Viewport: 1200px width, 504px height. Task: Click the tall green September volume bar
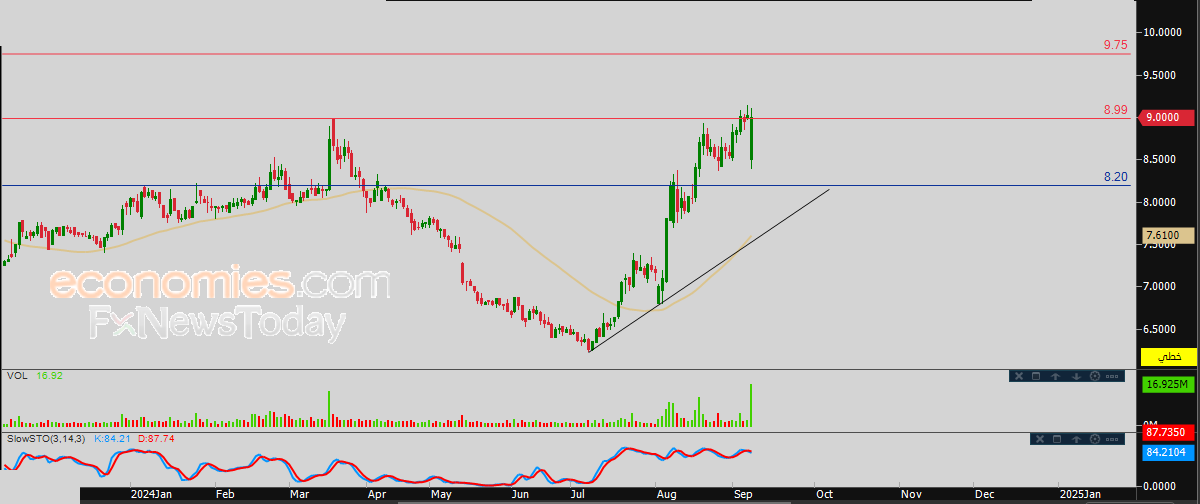pos(751,405)
